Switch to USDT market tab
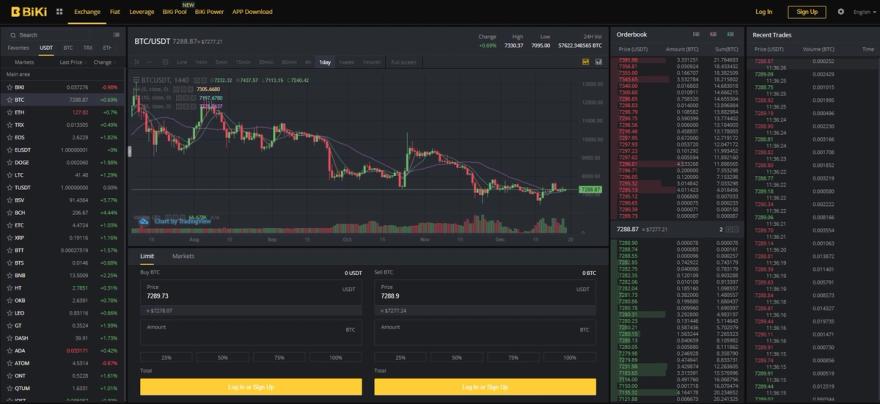 pyautogui.click(x=46, y=48)
